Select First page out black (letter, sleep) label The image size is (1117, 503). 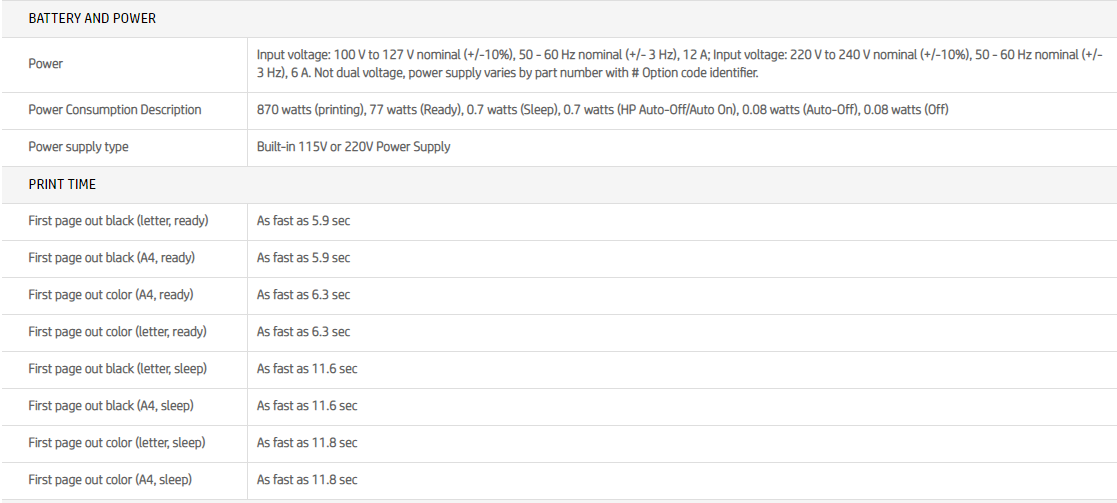117,369
